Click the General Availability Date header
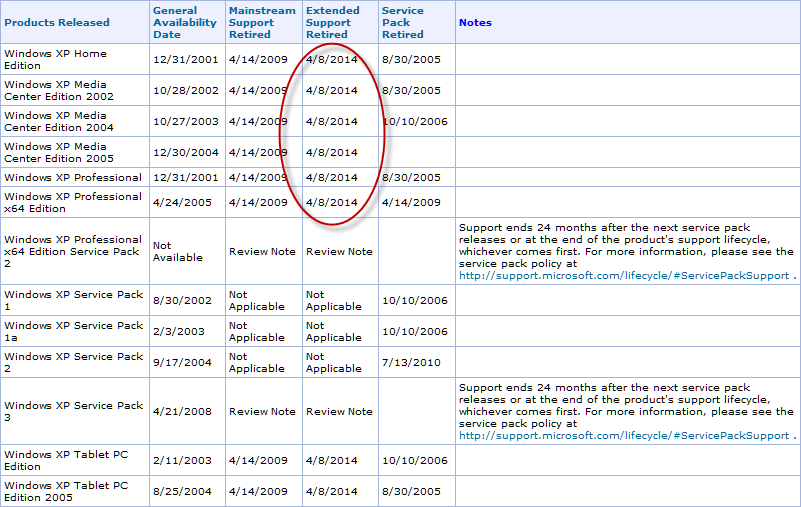Image resolution: width=801 pixels, height=507 pixels. [x=185, y=22]
